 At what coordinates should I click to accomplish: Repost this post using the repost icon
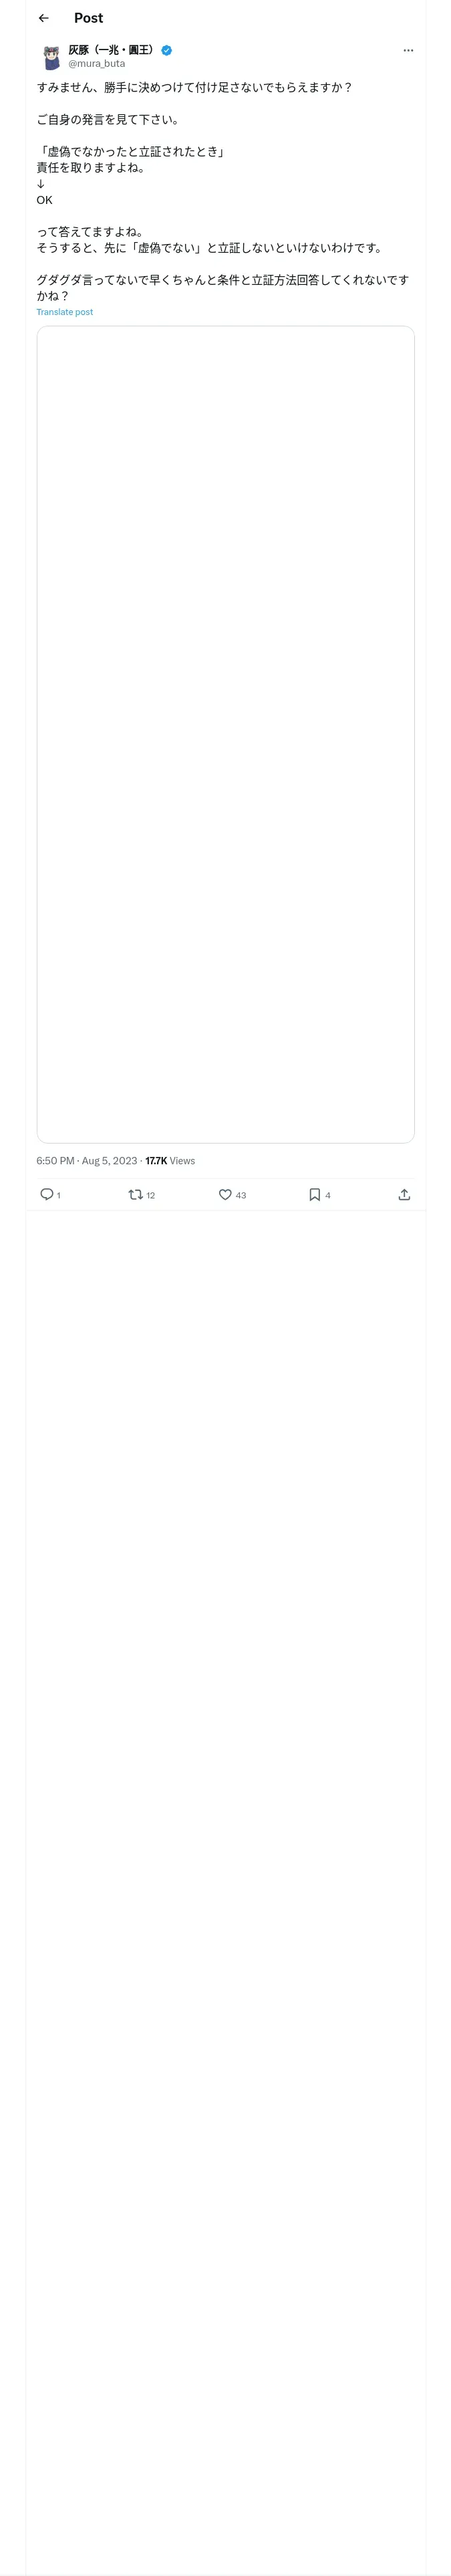point(135,1194)
